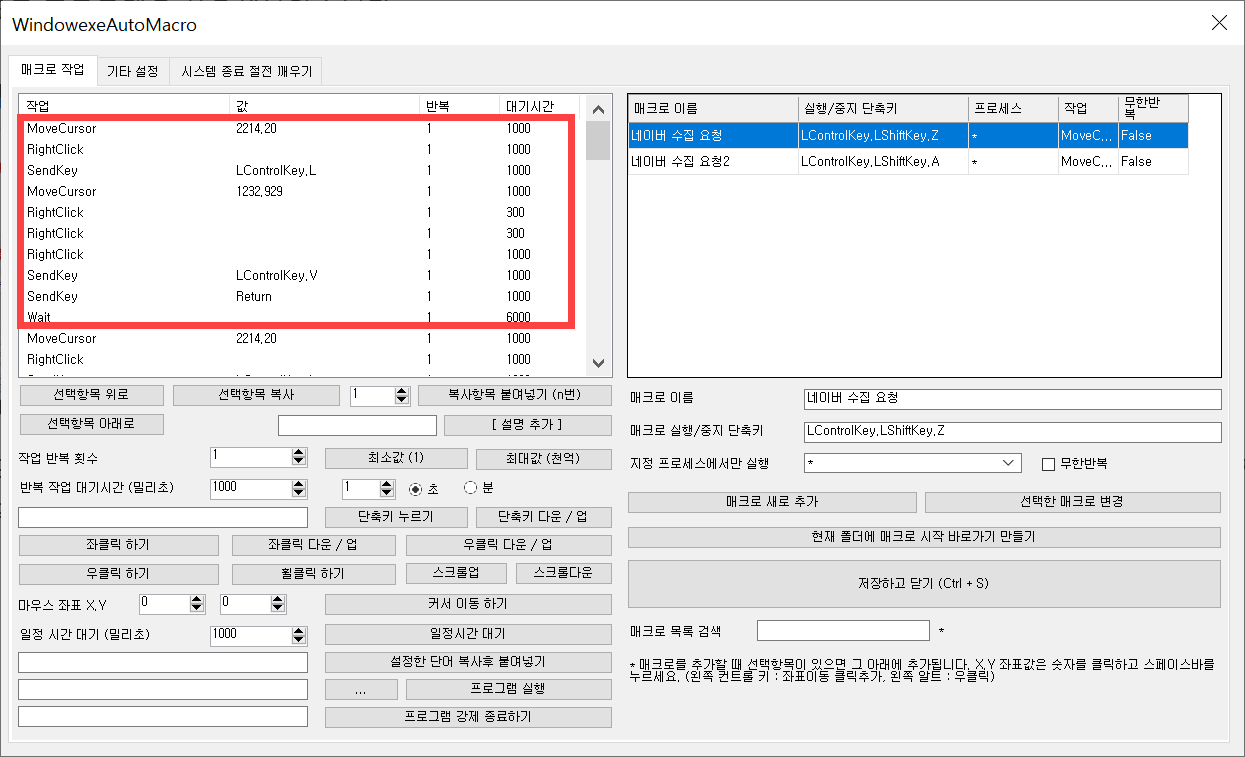Viewport: 1245px width, 757px height.
Task: Switch to the 기타 설정 tab
Action: point(132,71)
